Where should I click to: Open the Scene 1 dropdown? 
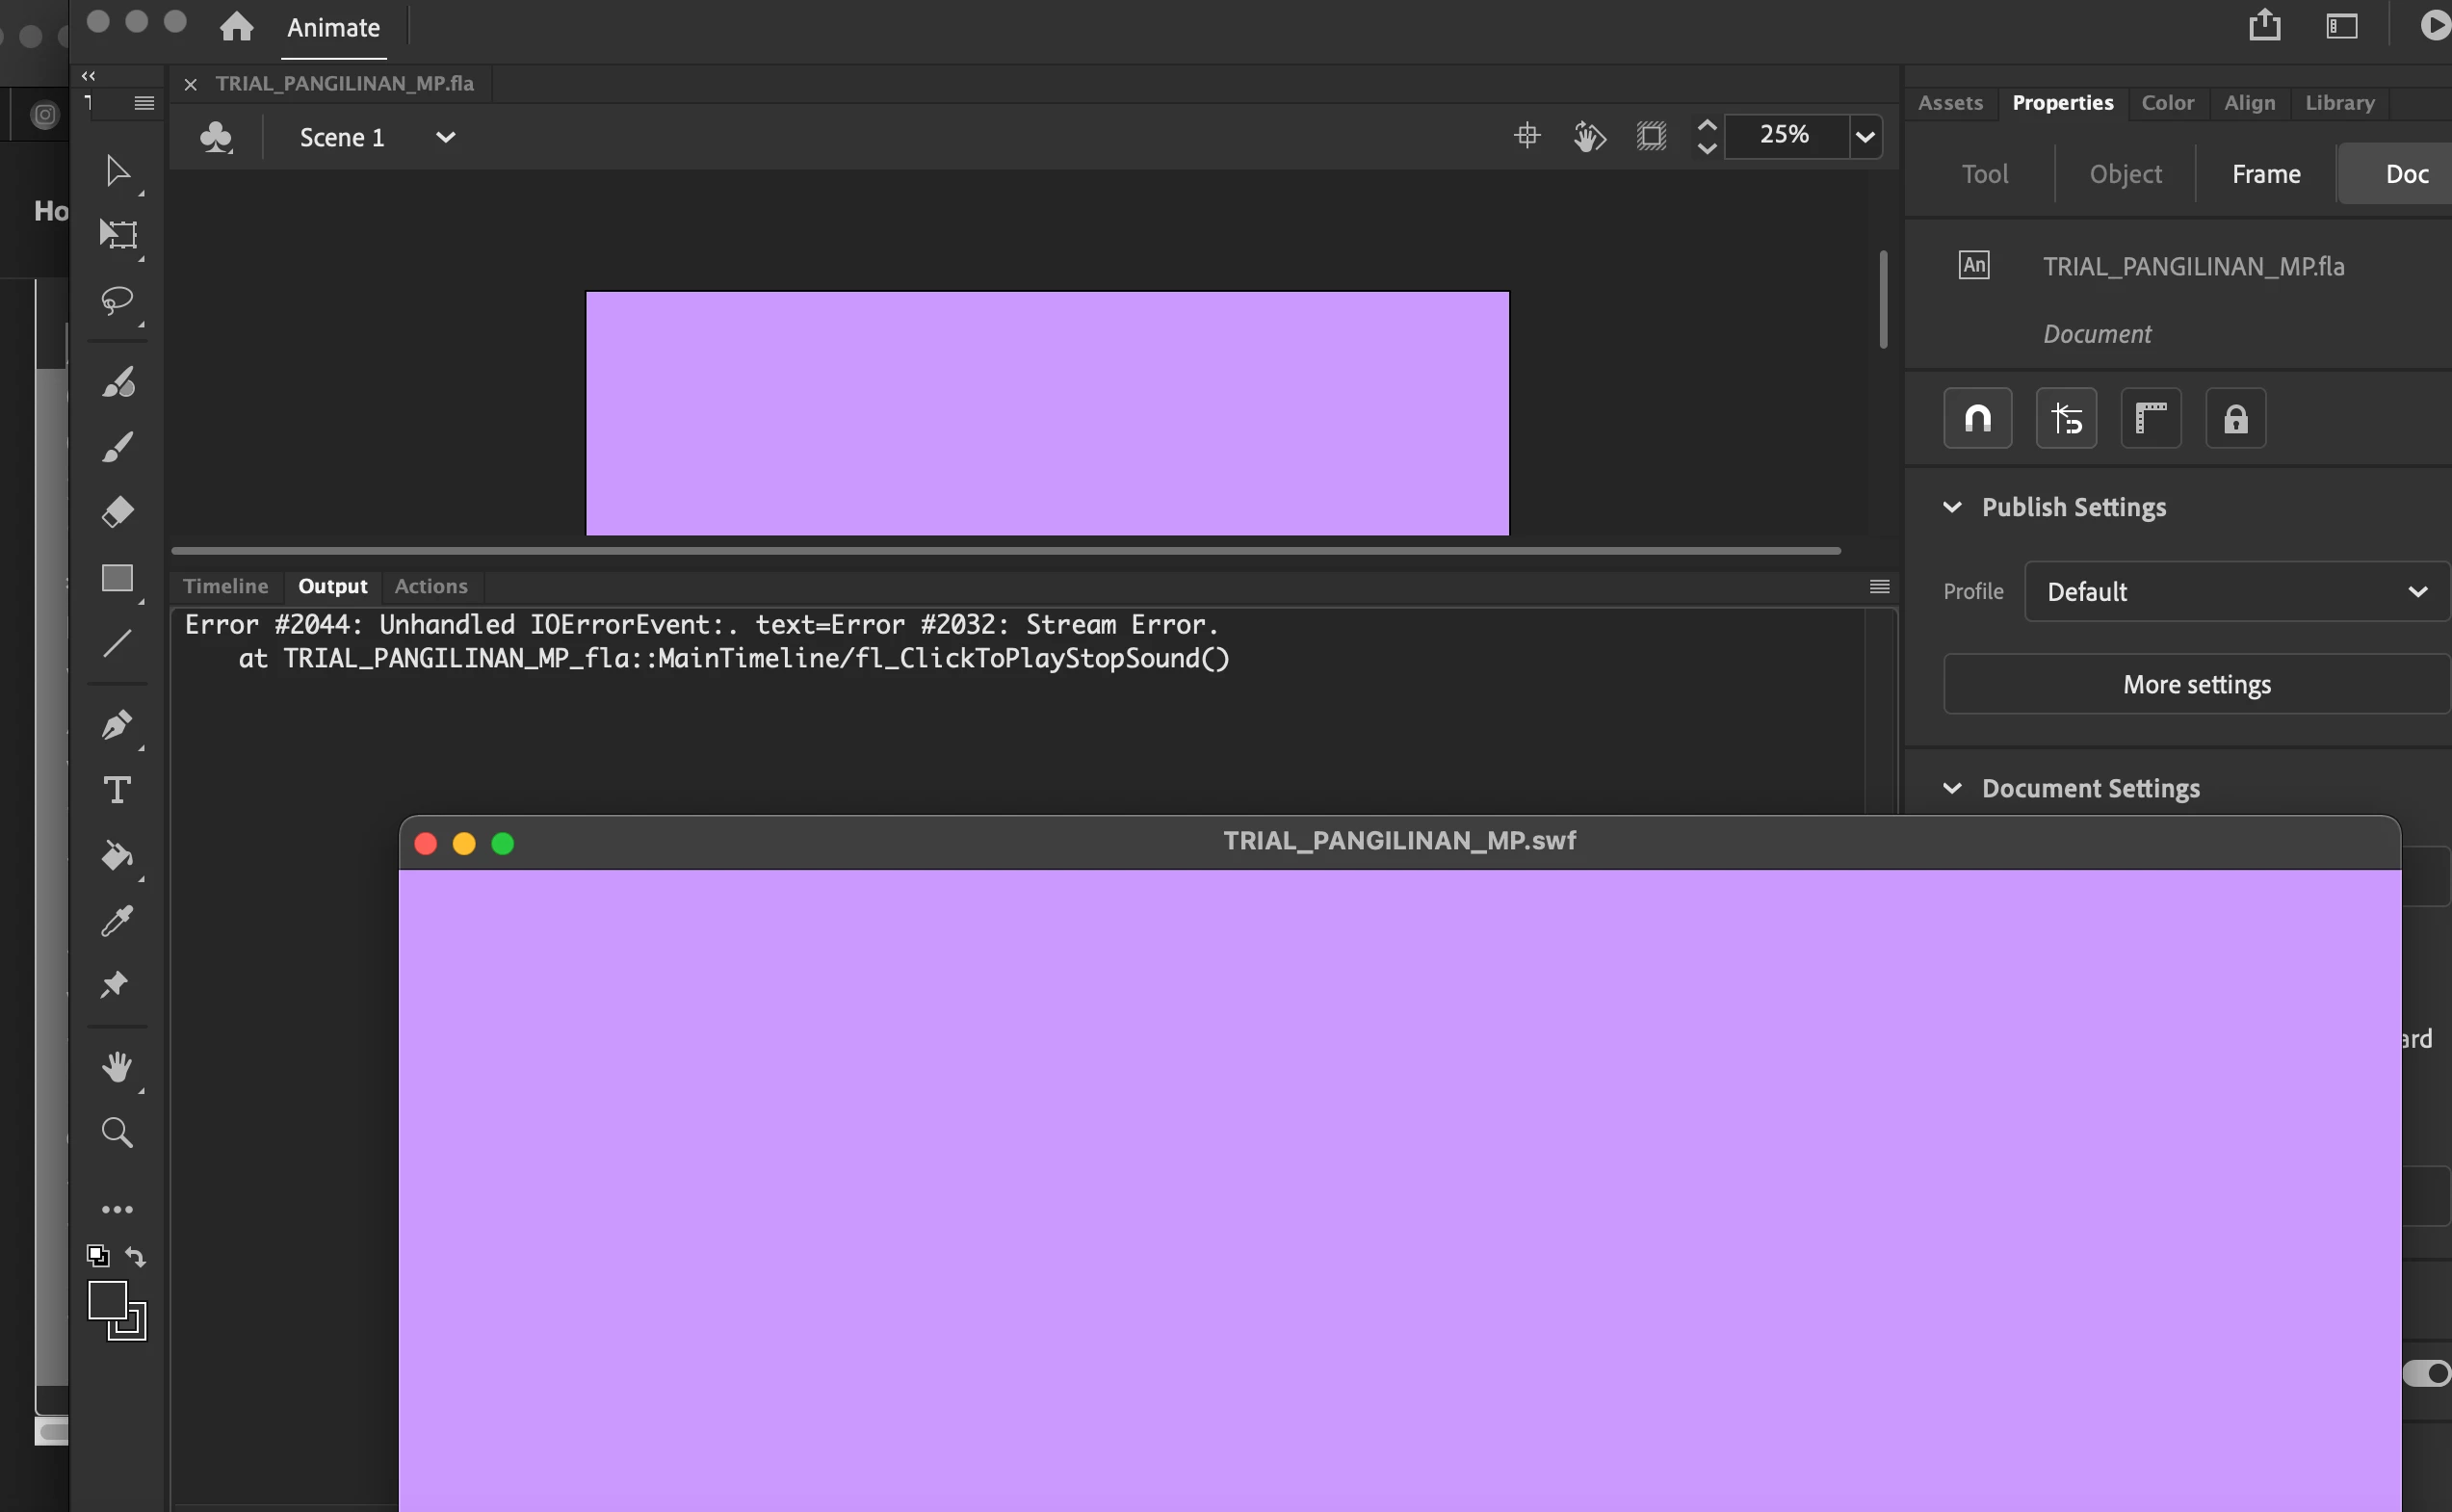tap(445, 137)
